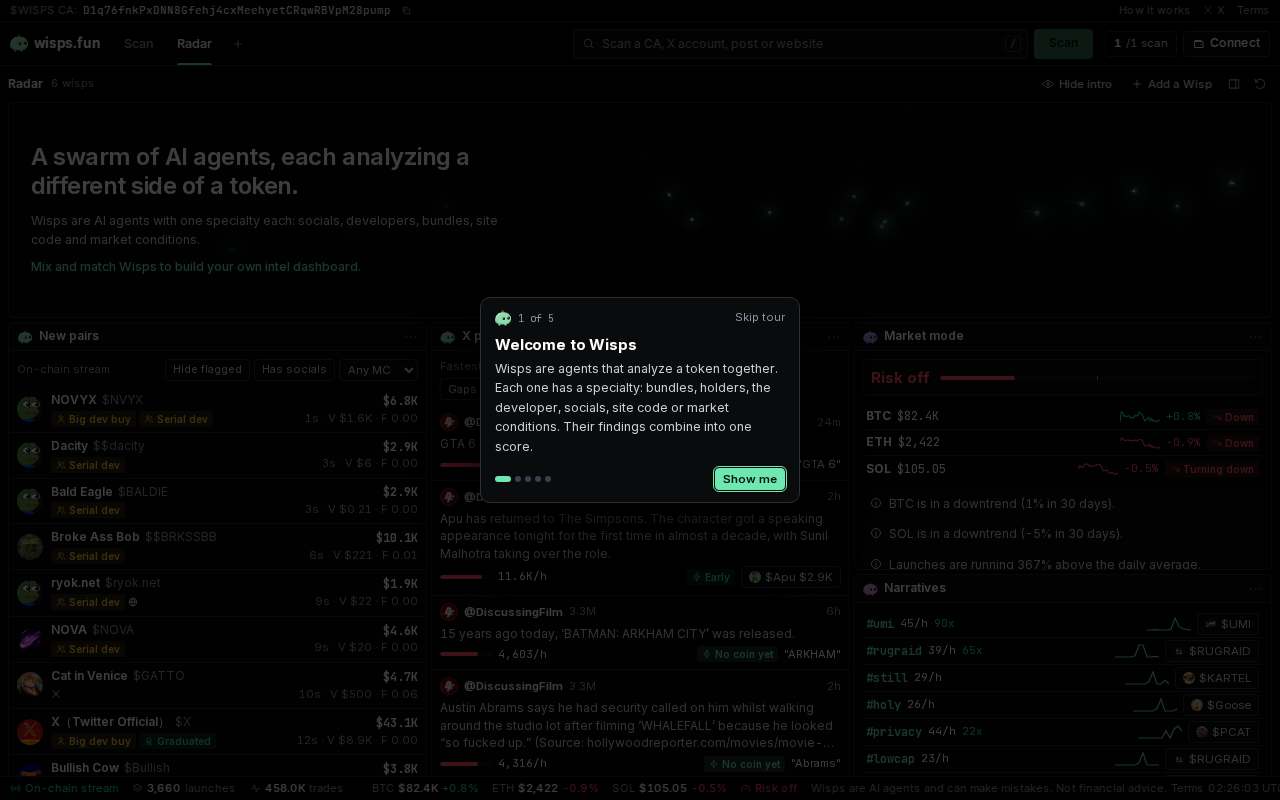Copy the $WISPS contract address
Viewport: 1280px width, 800px height.
[406, 10]
